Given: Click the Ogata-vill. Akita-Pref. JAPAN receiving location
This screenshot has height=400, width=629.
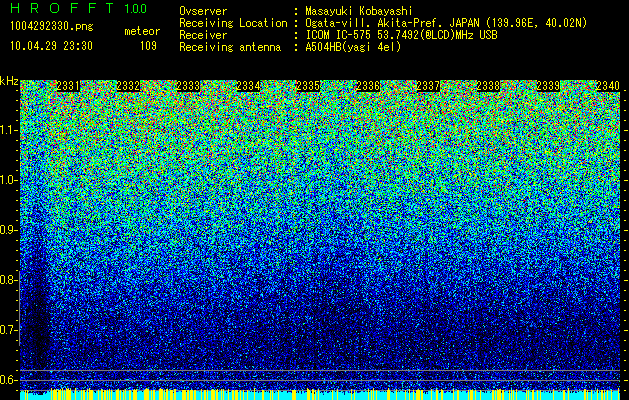Looking at the screenshot, I should (x=446, y=23).
